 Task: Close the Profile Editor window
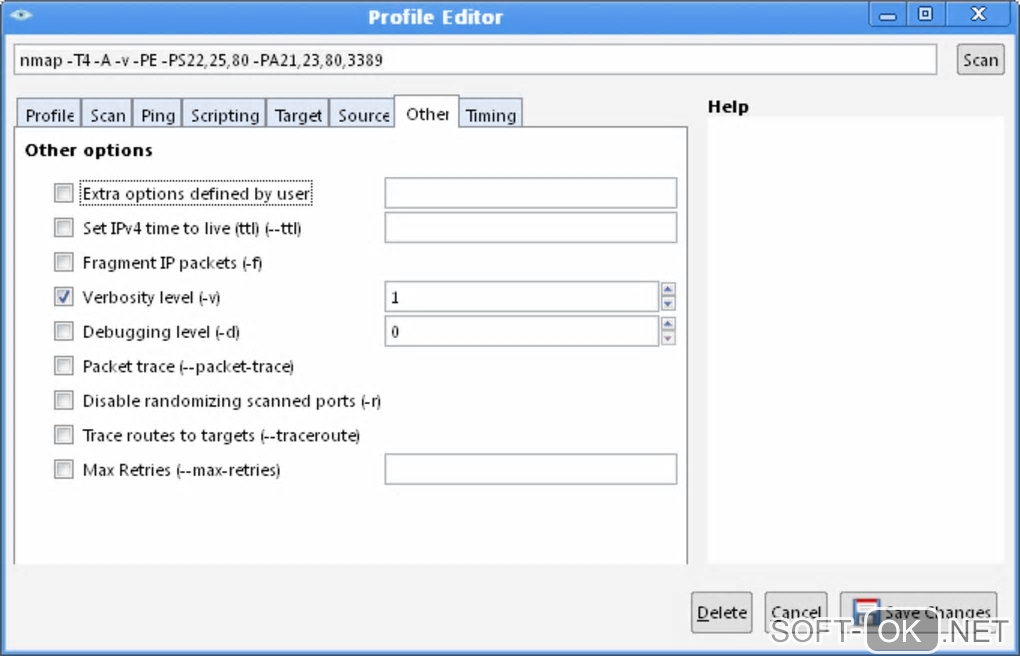pos(978,14)
